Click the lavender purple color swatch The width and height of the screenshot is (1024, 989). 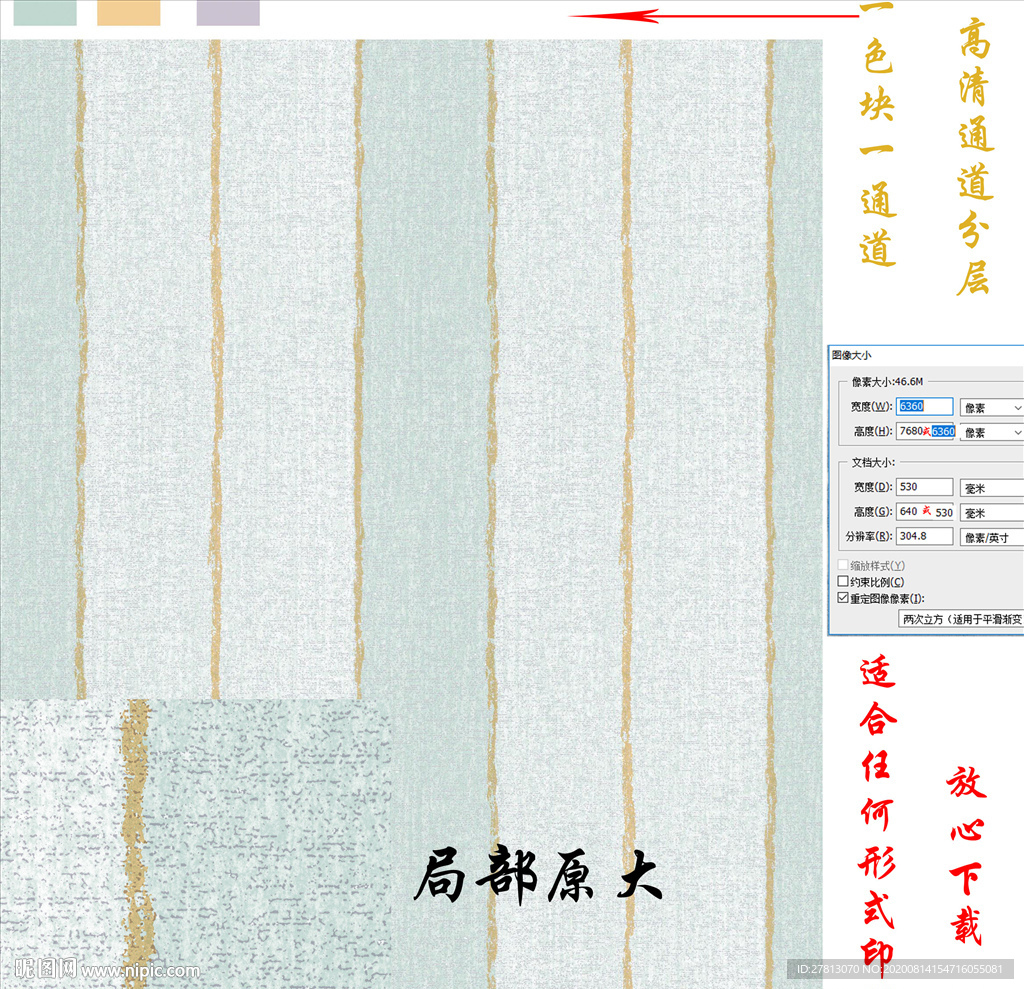(228, 12)
